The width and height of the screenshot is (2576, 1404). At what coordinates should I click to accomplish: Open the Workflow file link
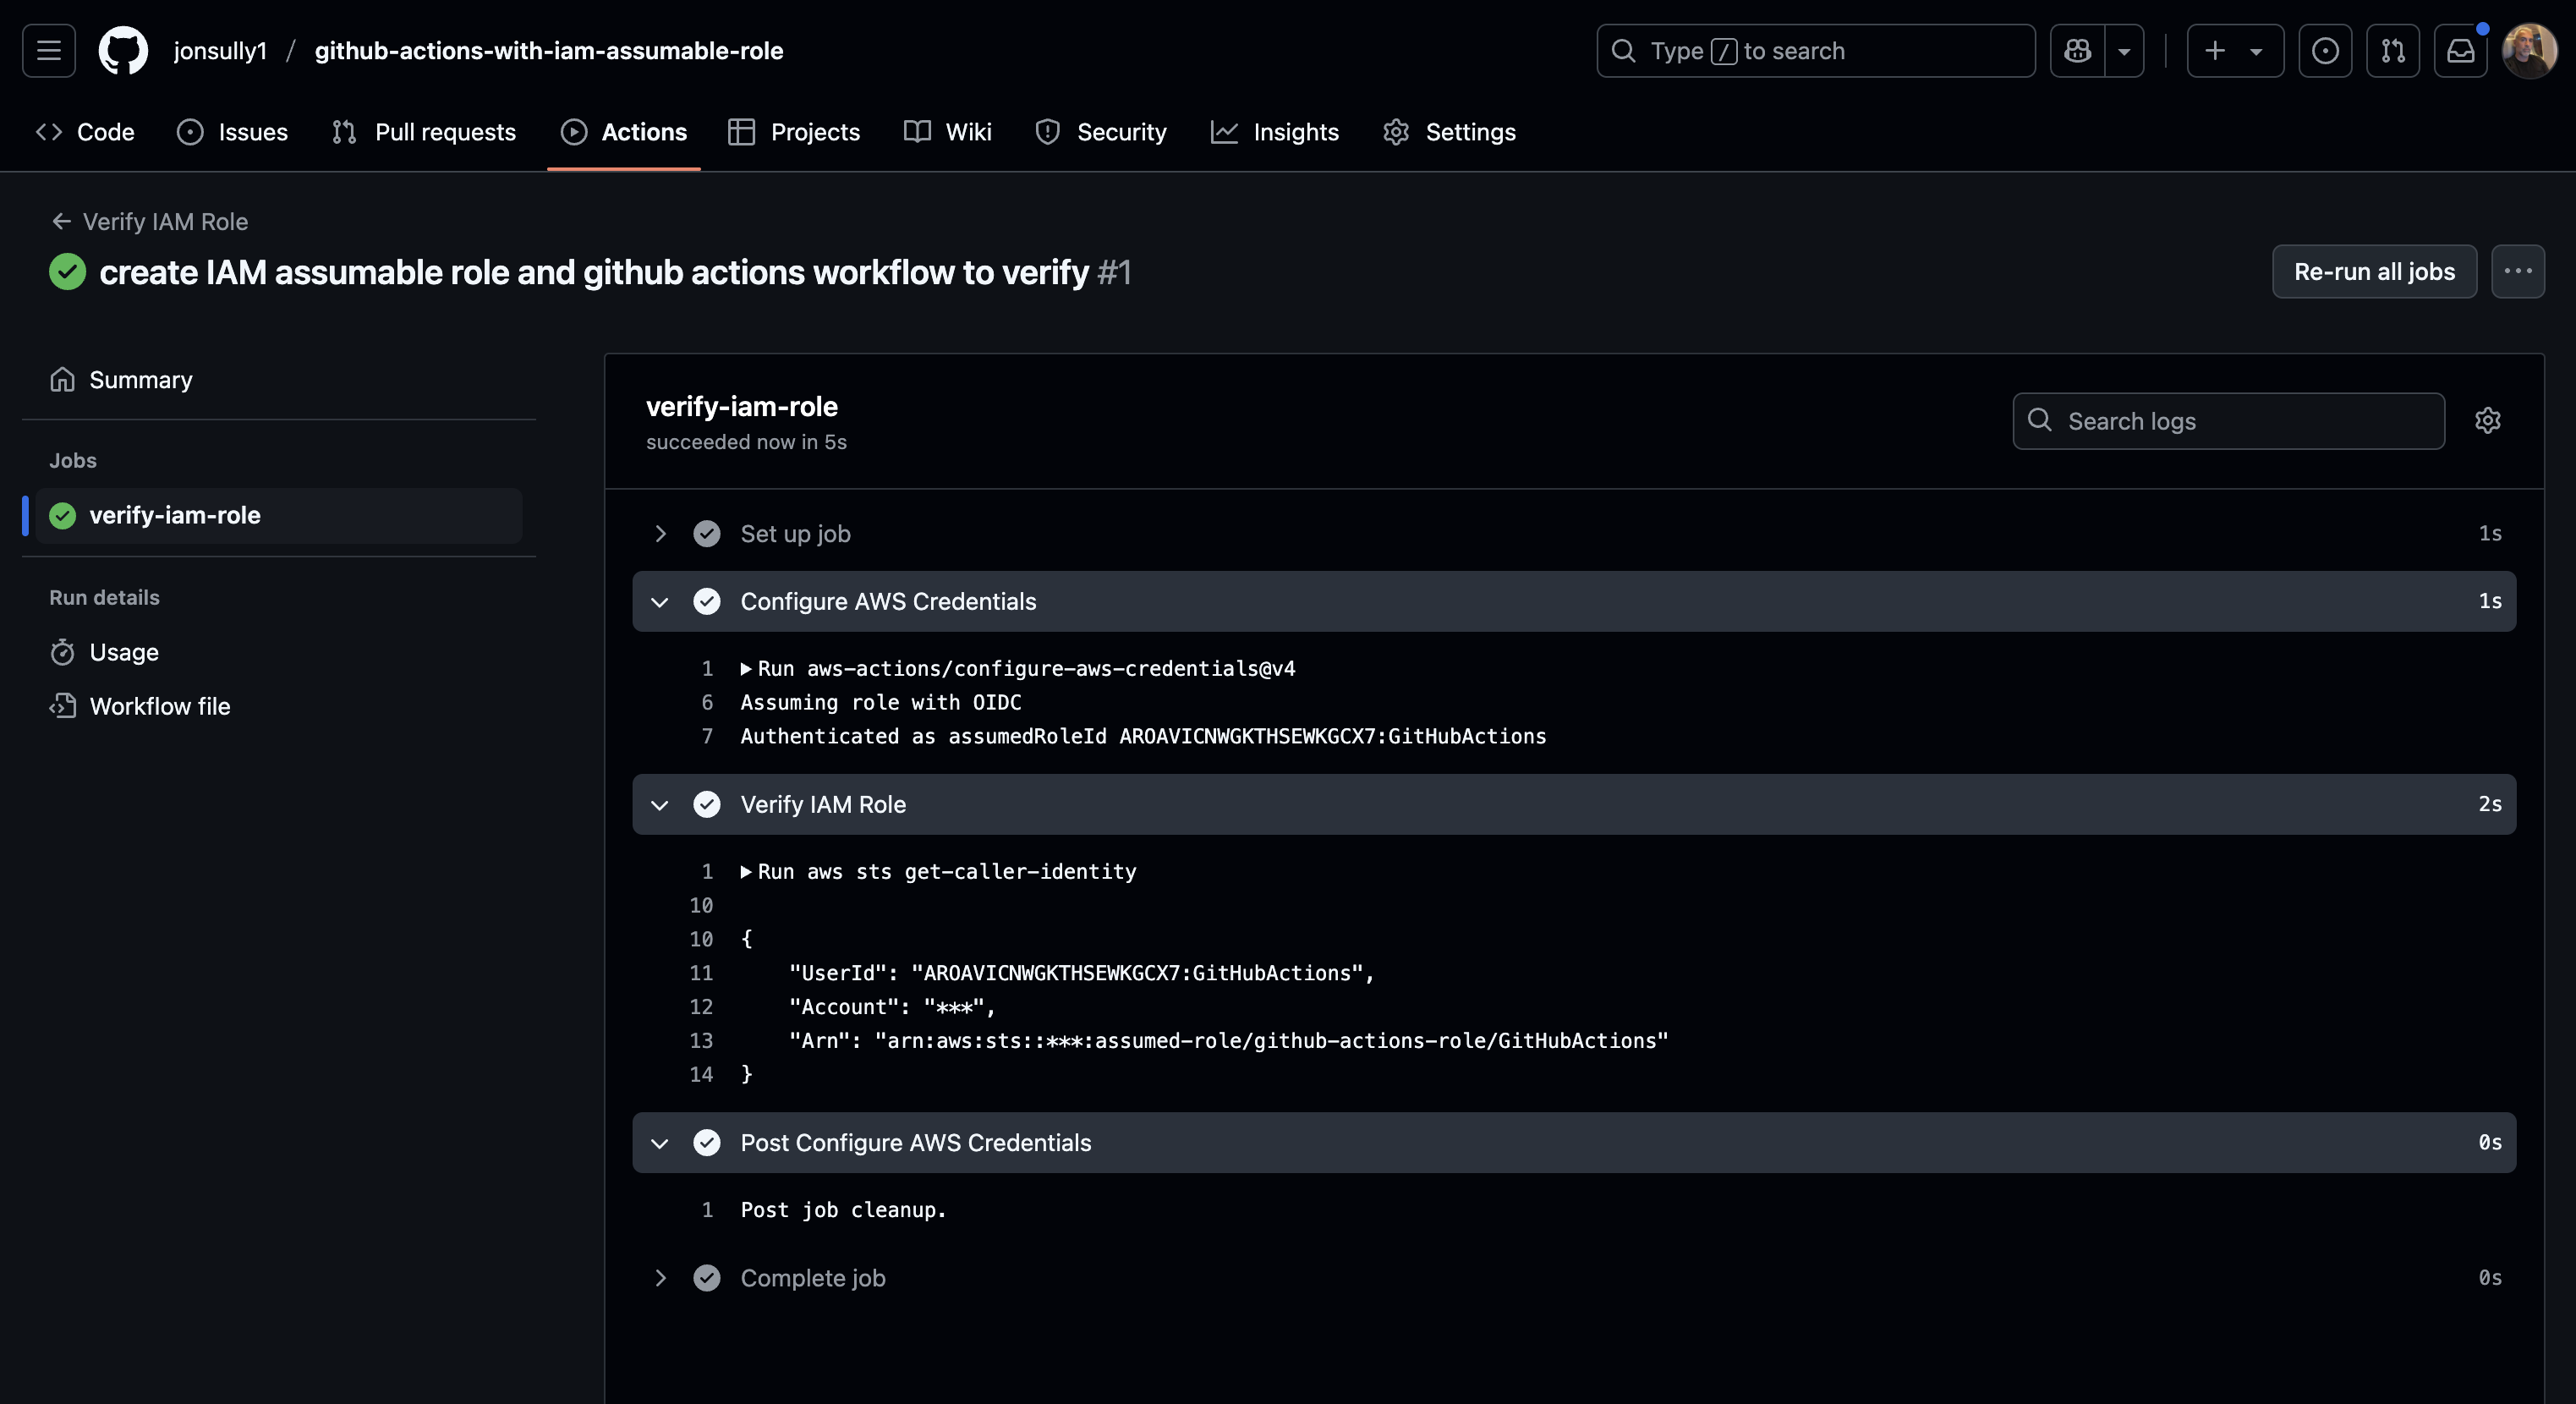click(x=160, y=705)
